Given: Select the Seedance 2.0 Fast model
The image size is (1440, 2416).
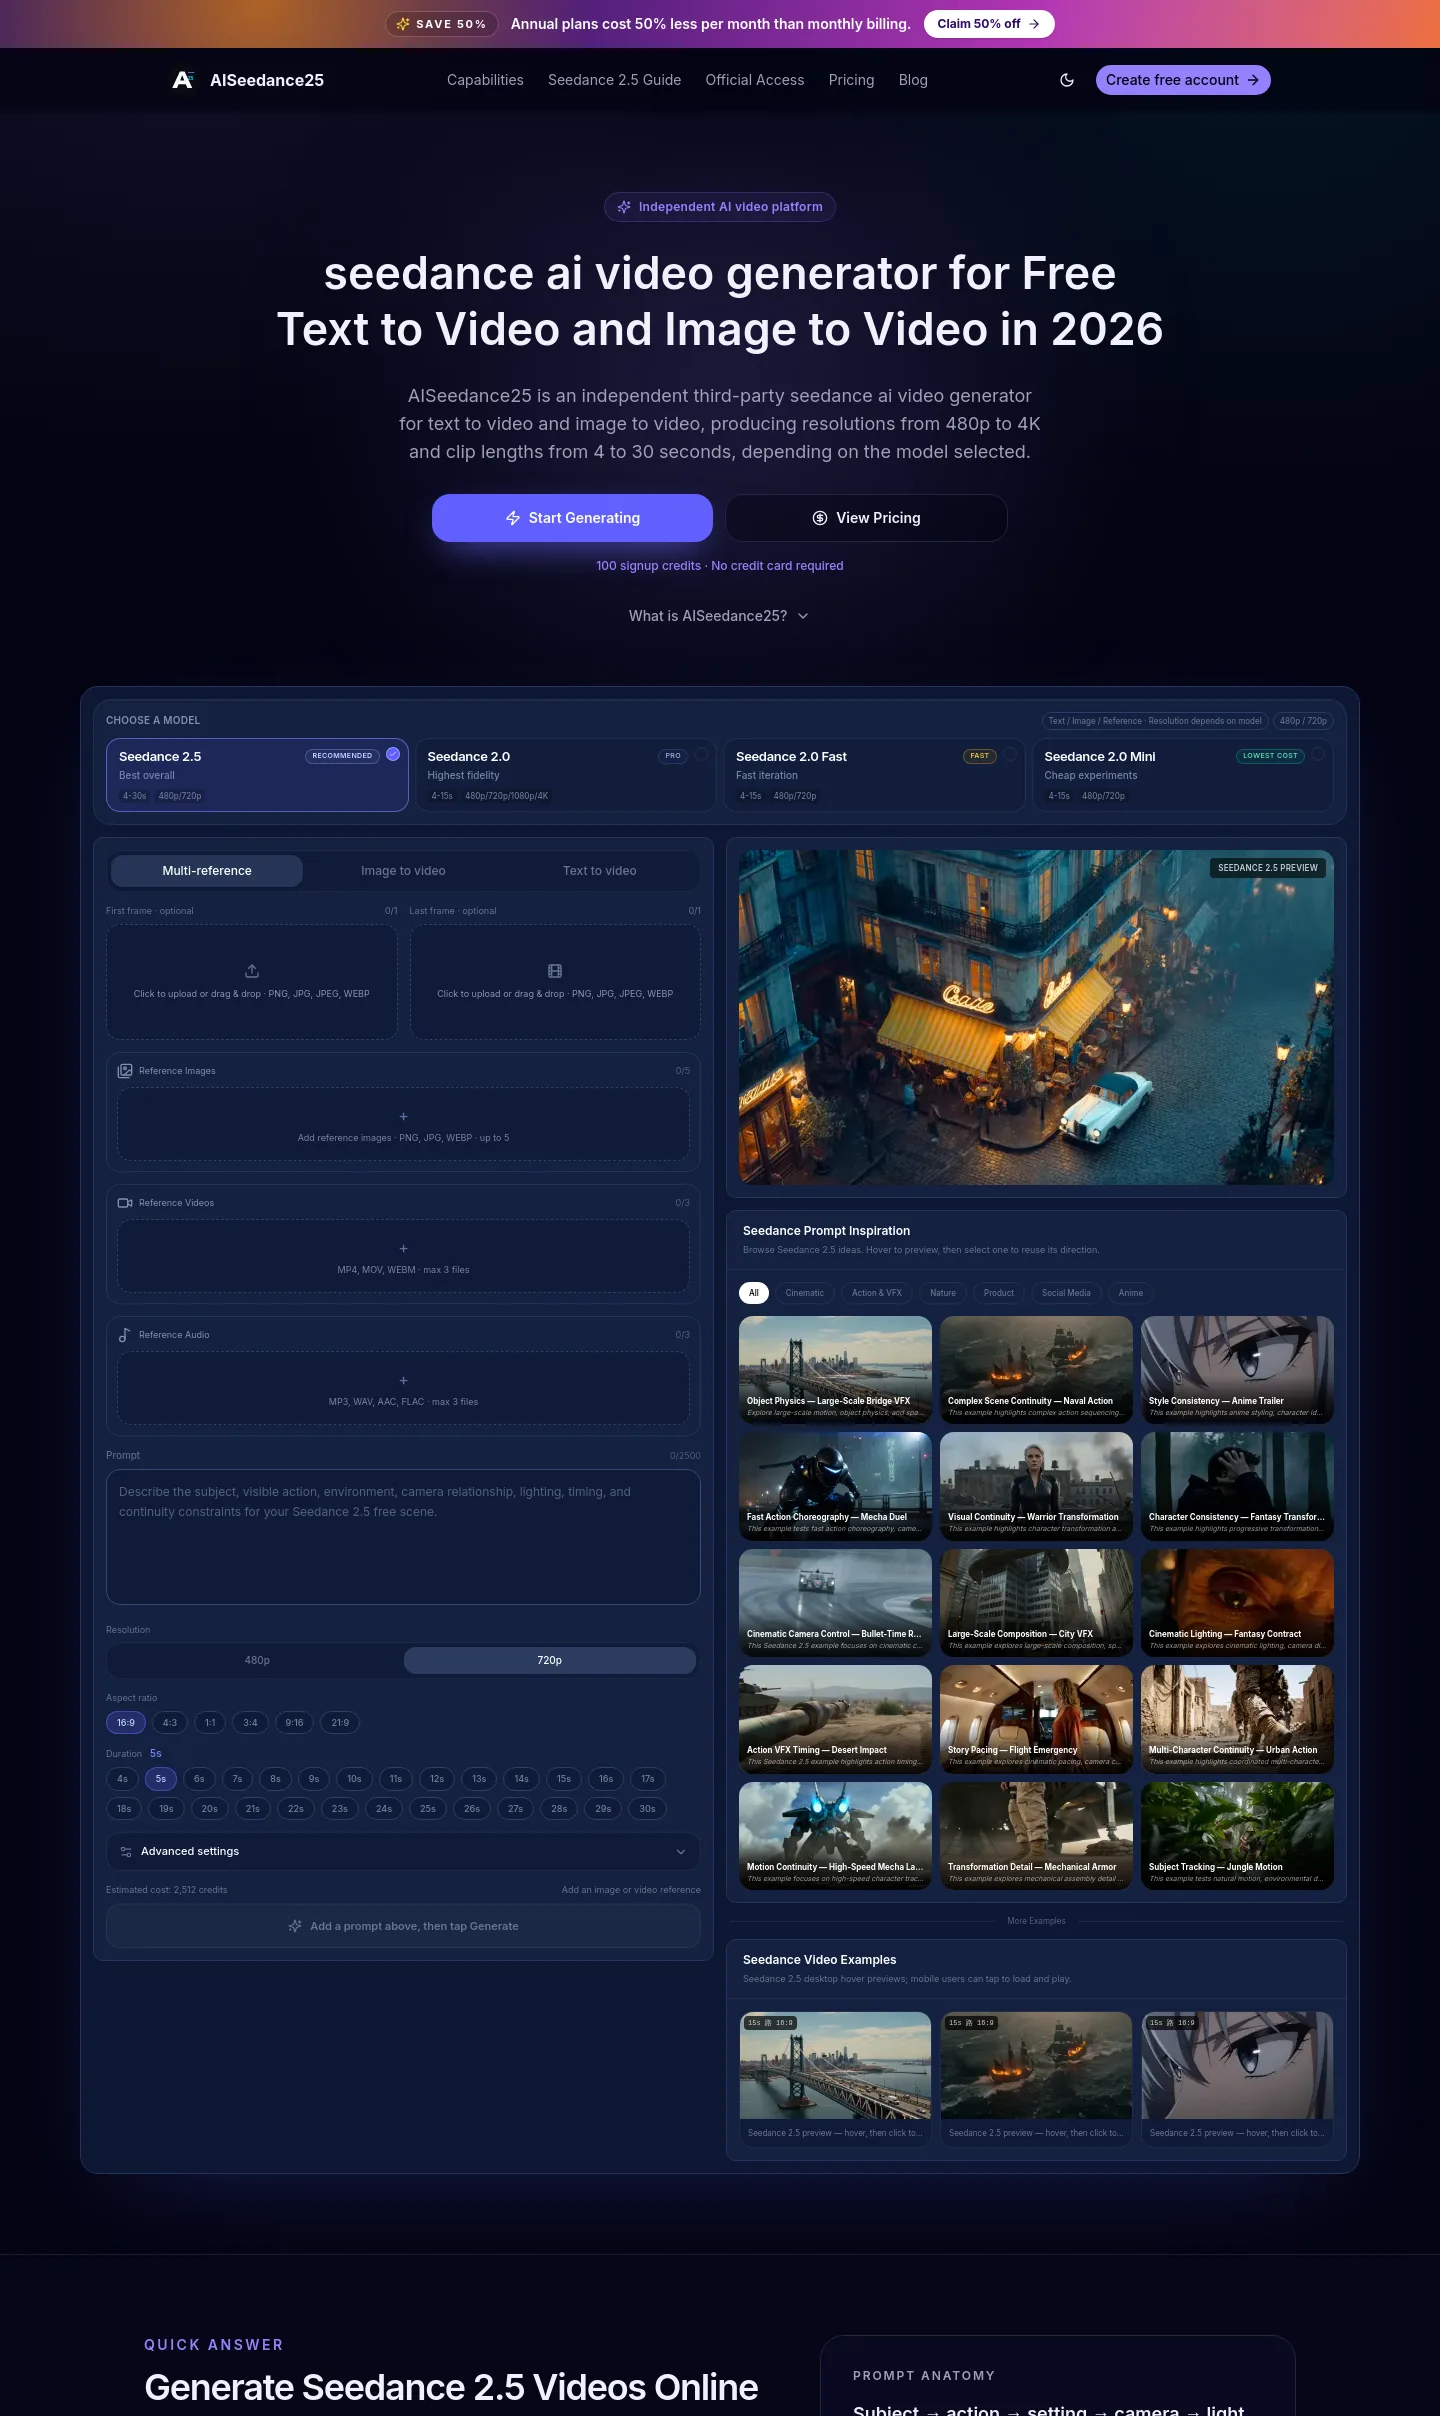Looking at the screenshot, I should point(874,775).
